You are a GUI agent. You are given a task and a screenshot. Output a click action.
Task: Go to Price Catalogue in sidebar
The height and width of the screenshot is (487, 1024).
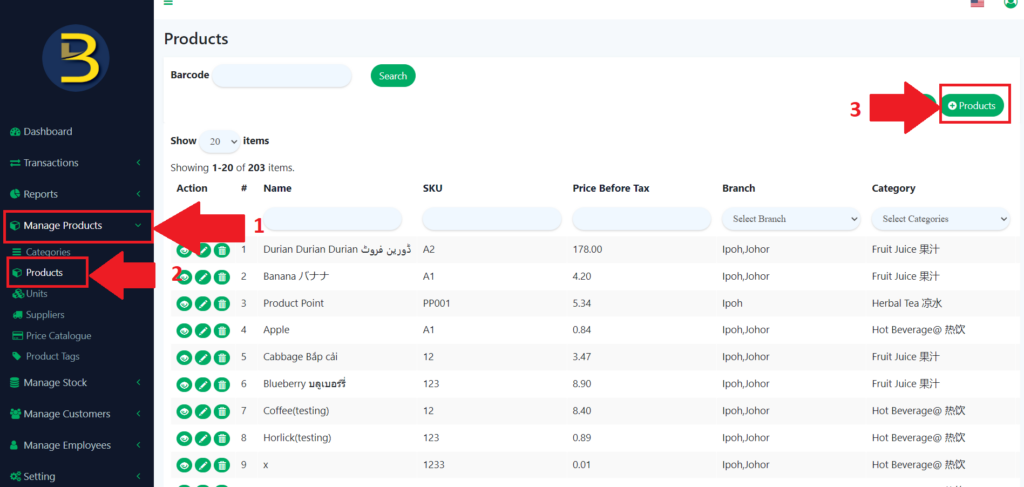tap(58, 336)
